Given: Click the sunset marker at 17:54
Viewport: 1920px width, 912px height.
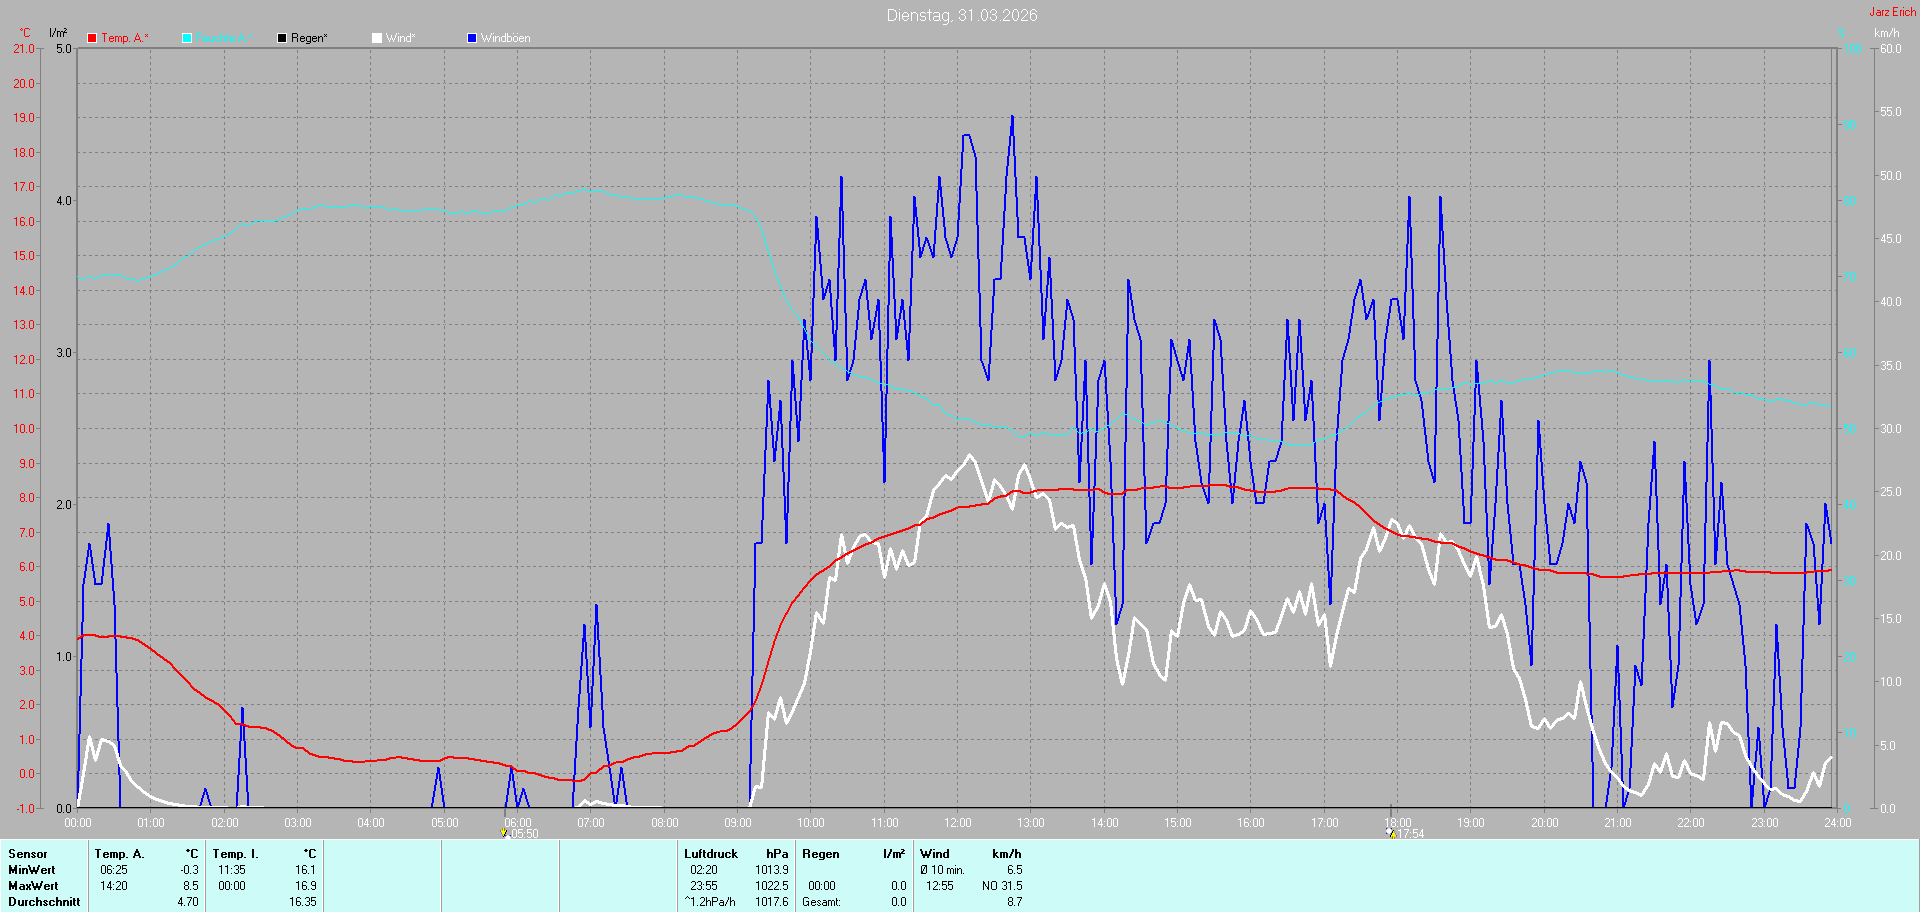Looking at the screenshot, I should coord(1390,832).
